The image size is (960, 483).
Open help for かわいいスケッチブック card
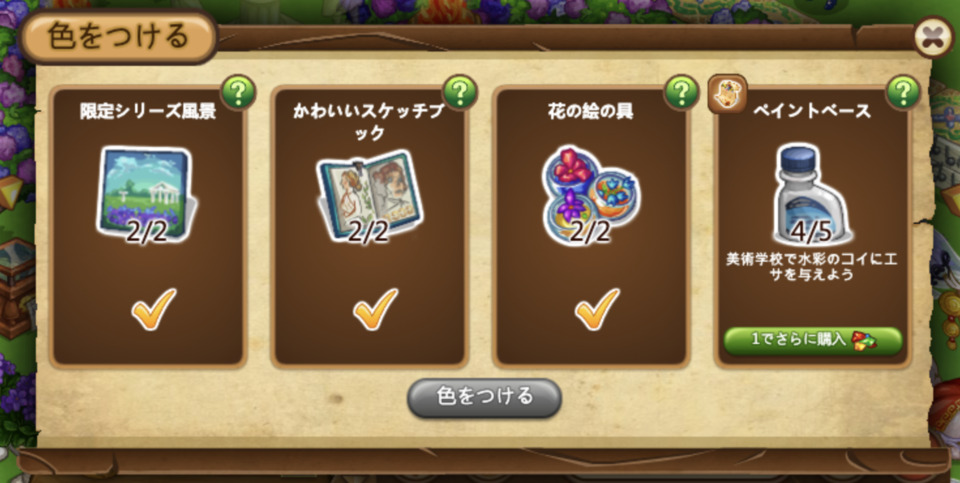pyautogui.click(x=460, y=93)
